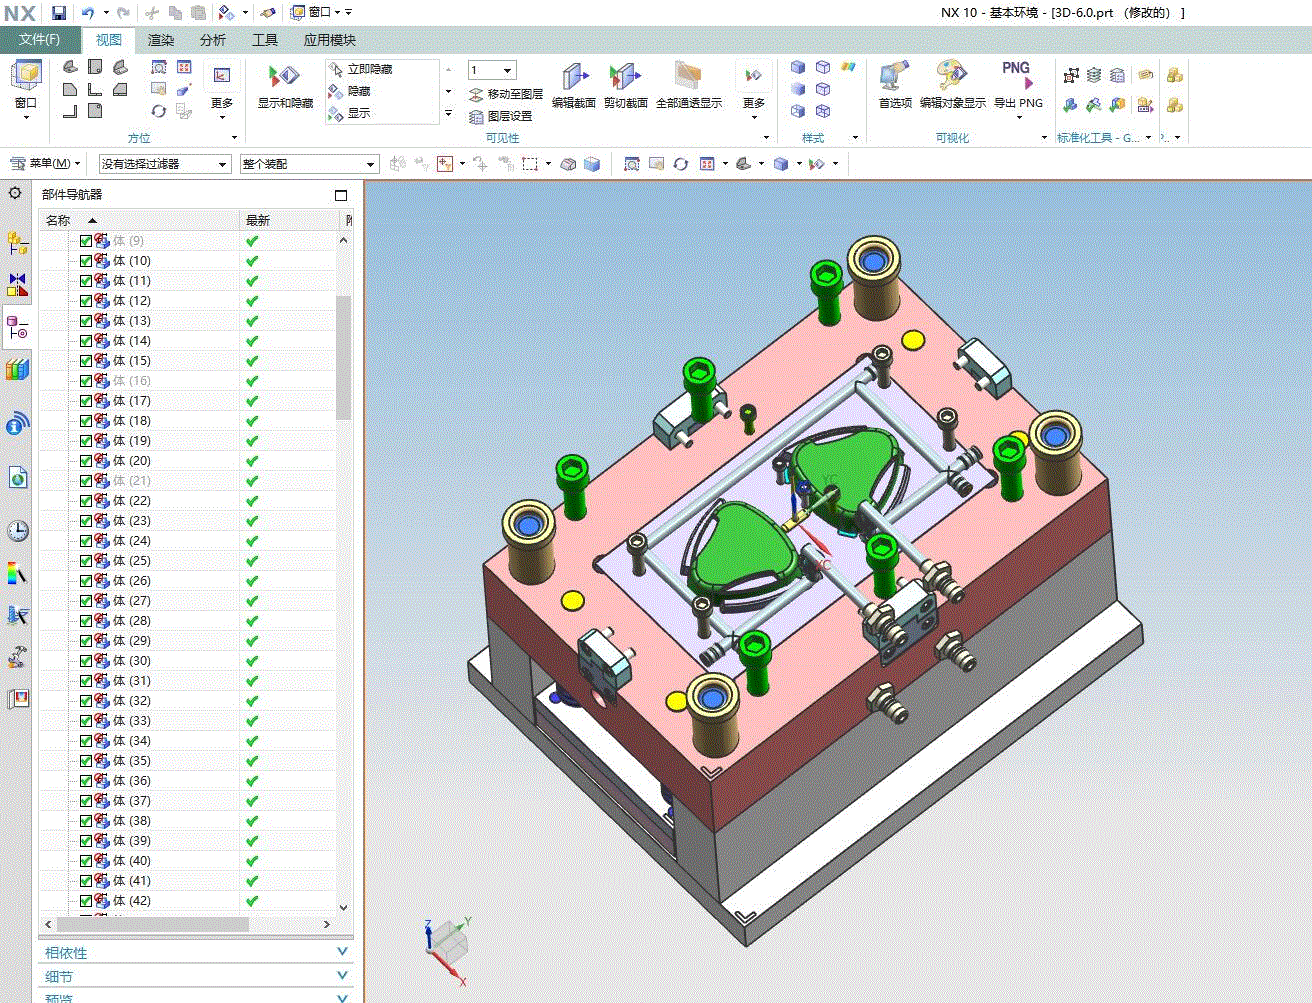1312x1003 pixels.
Task: Click the Export PNG (导出 PNG) icon
Action: (x=1017, y=78)
